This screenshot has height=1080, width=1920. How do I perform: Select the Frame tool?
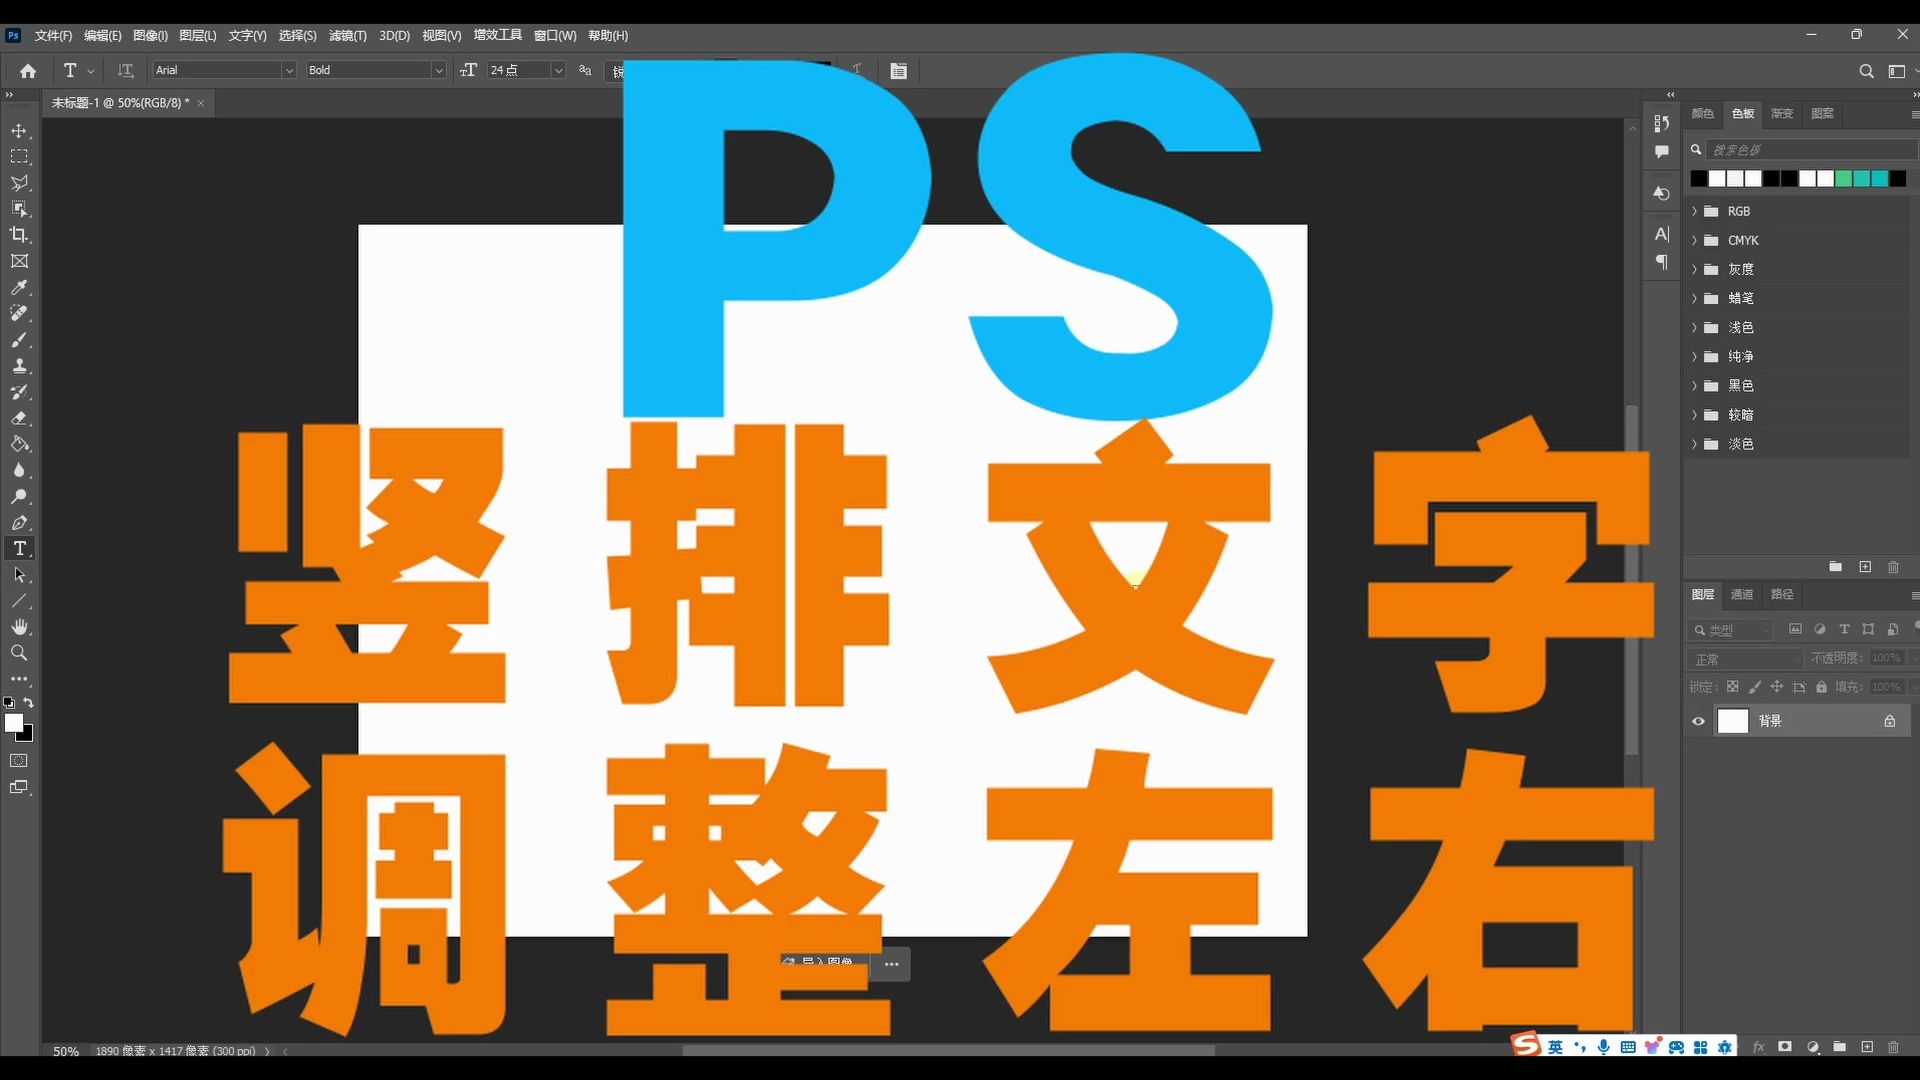[x=19, y=261]
